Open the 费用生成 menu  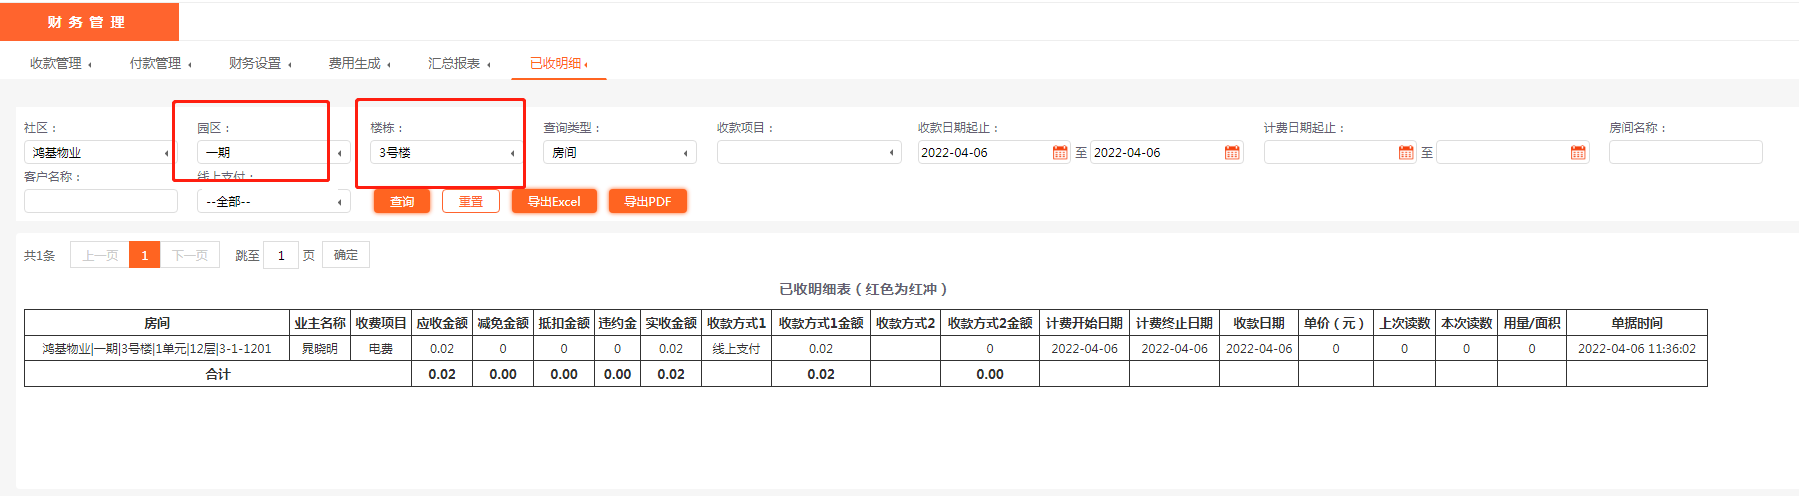click(359, 63)
